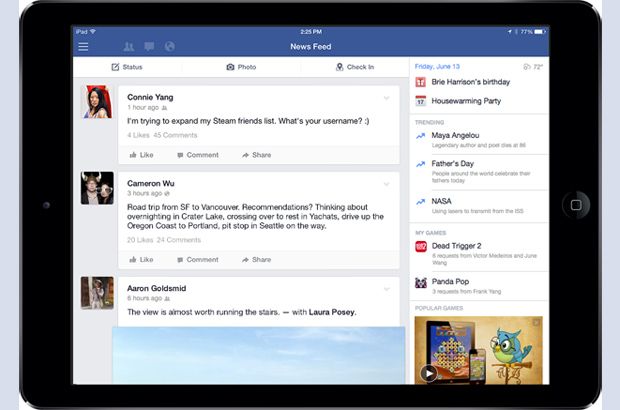Open Aaron Goldsmid's profile picture
The image size is (620, 410).
[97, 293]
